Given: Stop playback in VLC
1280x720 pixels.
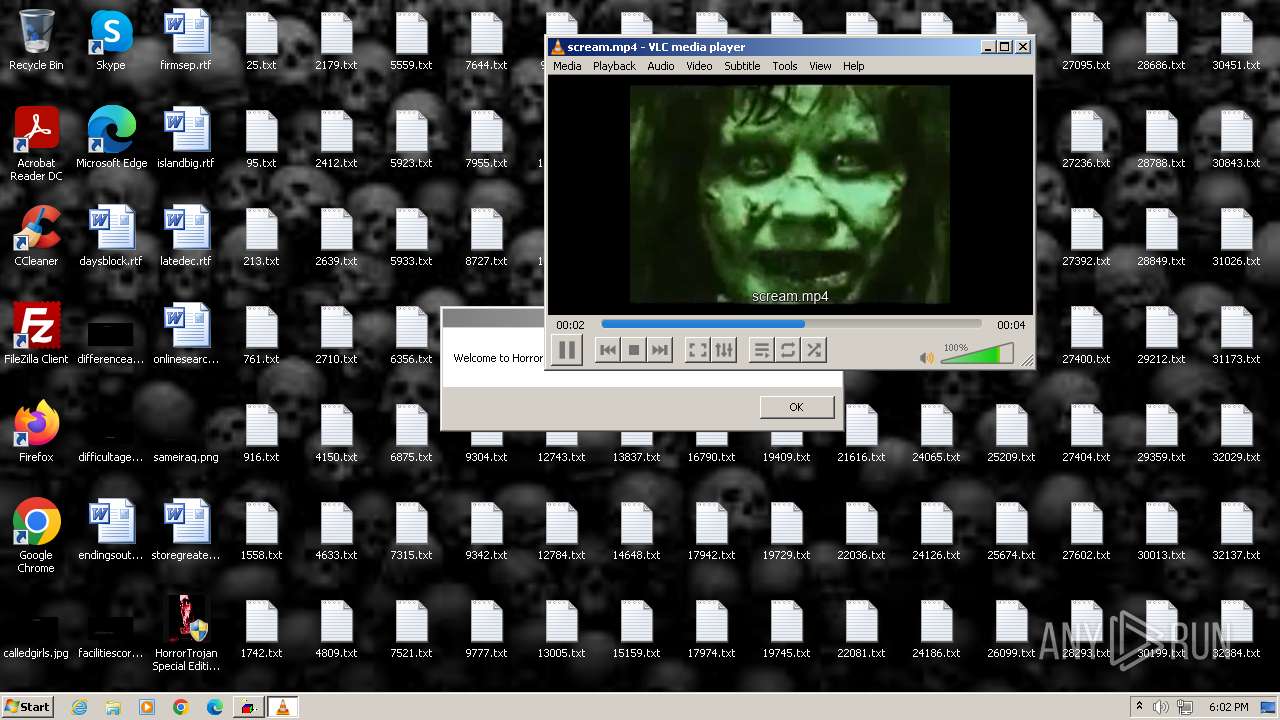Looking at the screenshot, I should coord(633,350).
